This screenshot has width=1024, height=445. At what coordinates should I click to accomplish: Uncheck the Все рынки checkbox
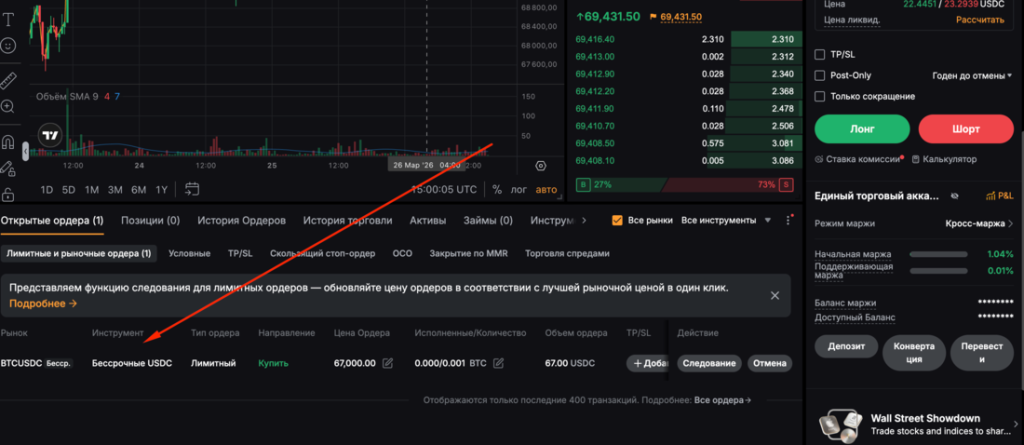[617, 220]
